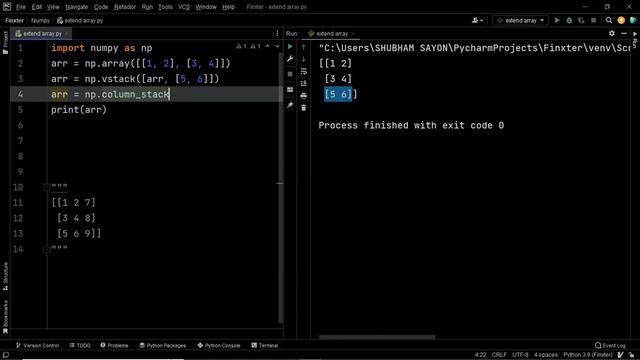Open the Terminal tool window
The width and height of the screenshot is (640, 360).
click(x=264, y=345)
